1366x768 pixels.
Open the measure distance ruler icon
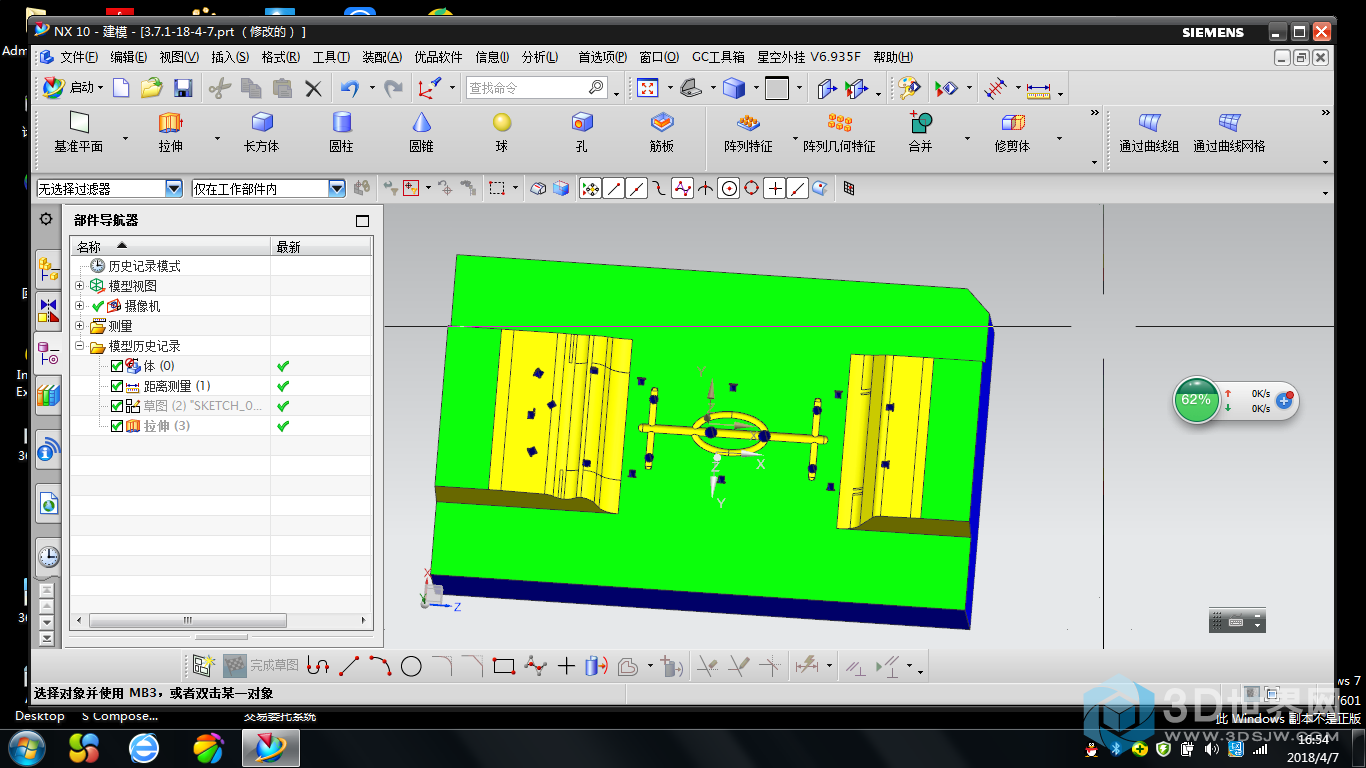tap(1038, 89)
